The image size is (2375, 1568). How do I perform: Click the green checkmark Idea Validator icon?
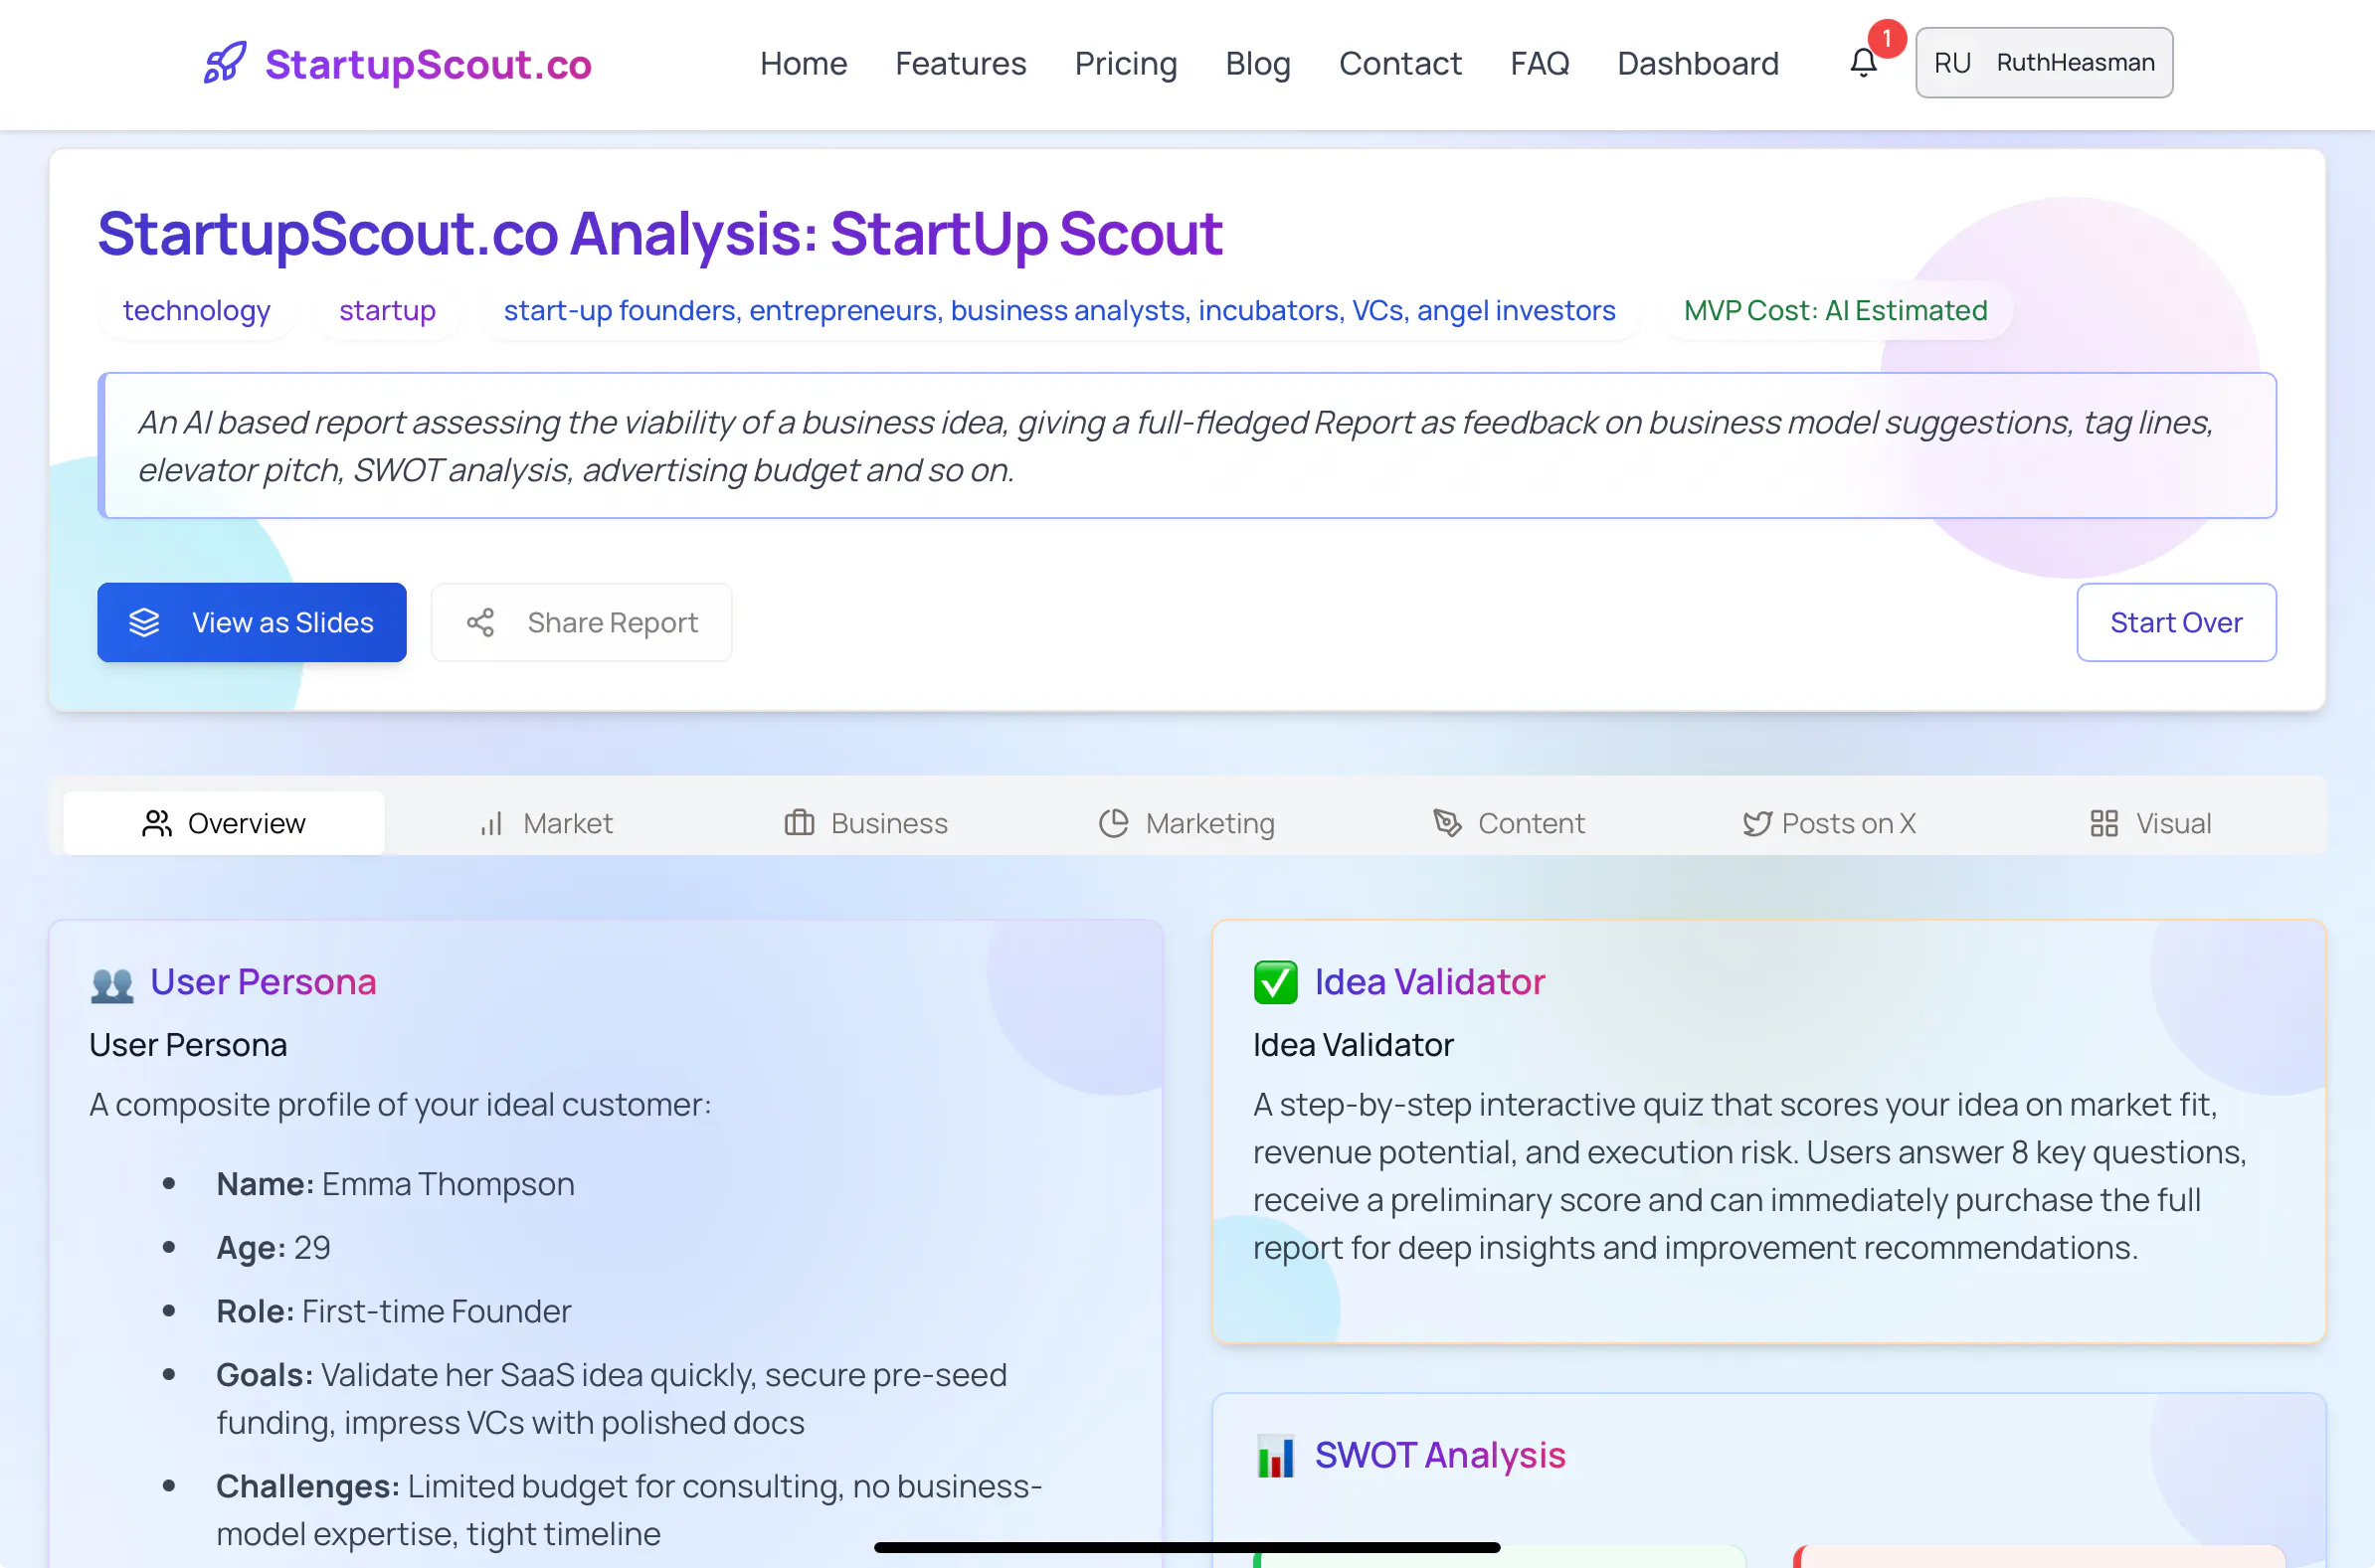click(1275, 982)
